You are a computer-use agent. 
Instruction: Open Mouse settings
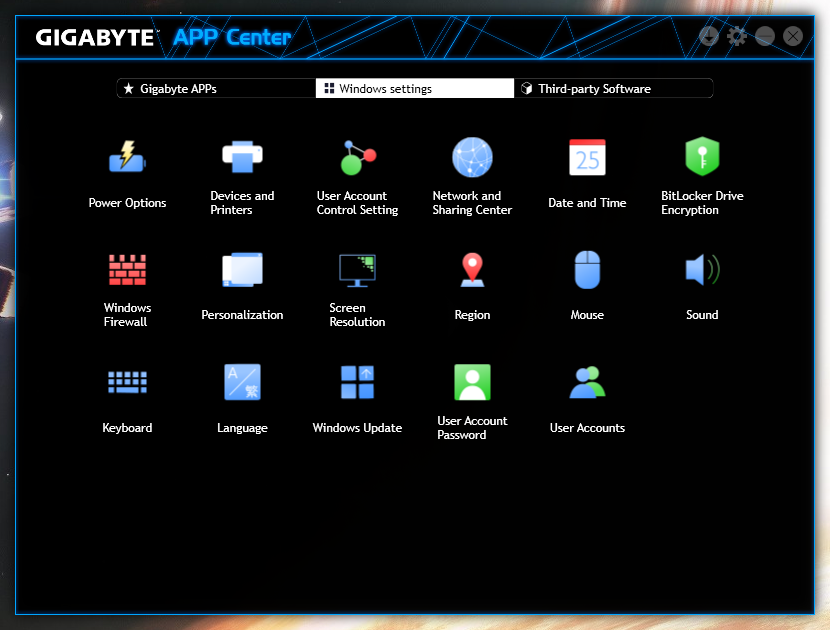pyautogui.click(x=587, y=270)
